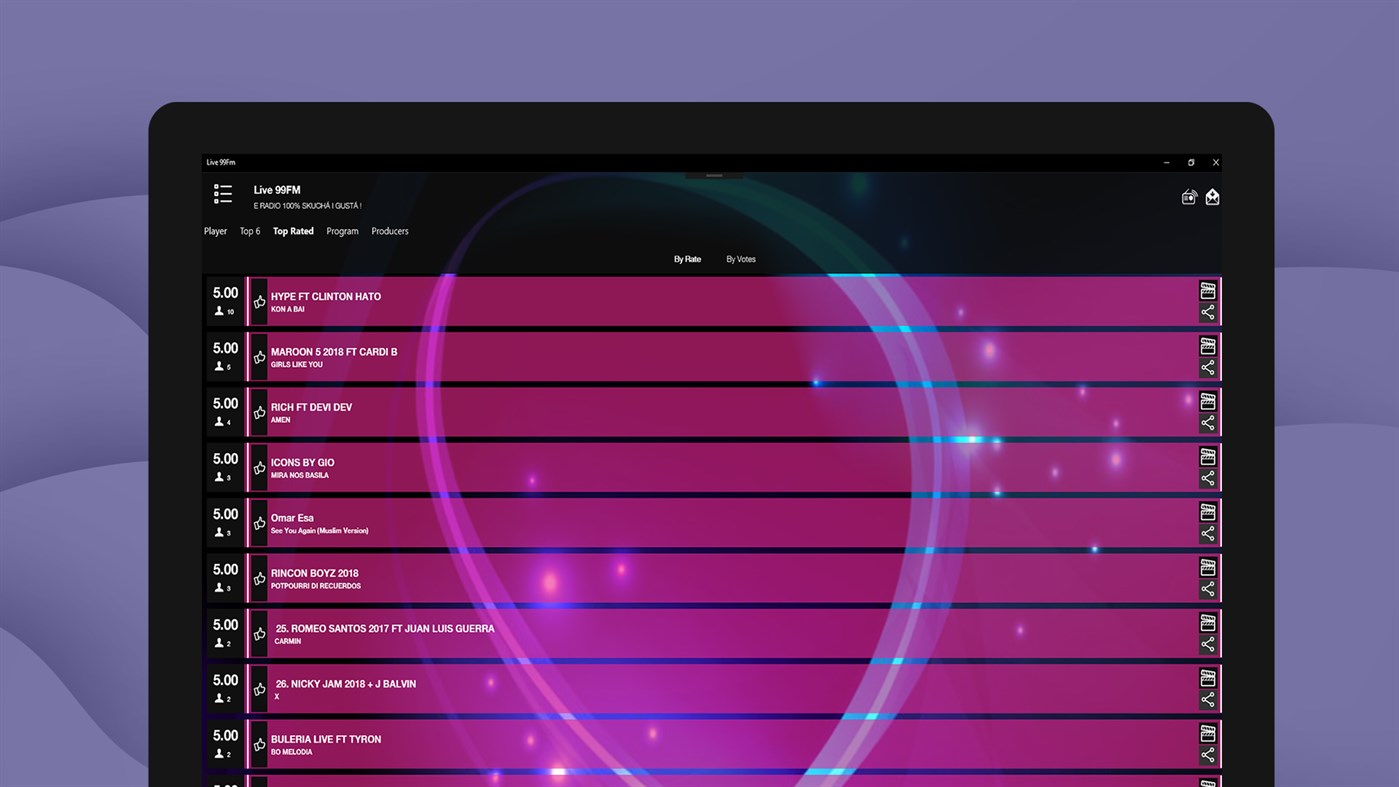Open video for MAROON 5 Girls Like You

(1208, 346)
